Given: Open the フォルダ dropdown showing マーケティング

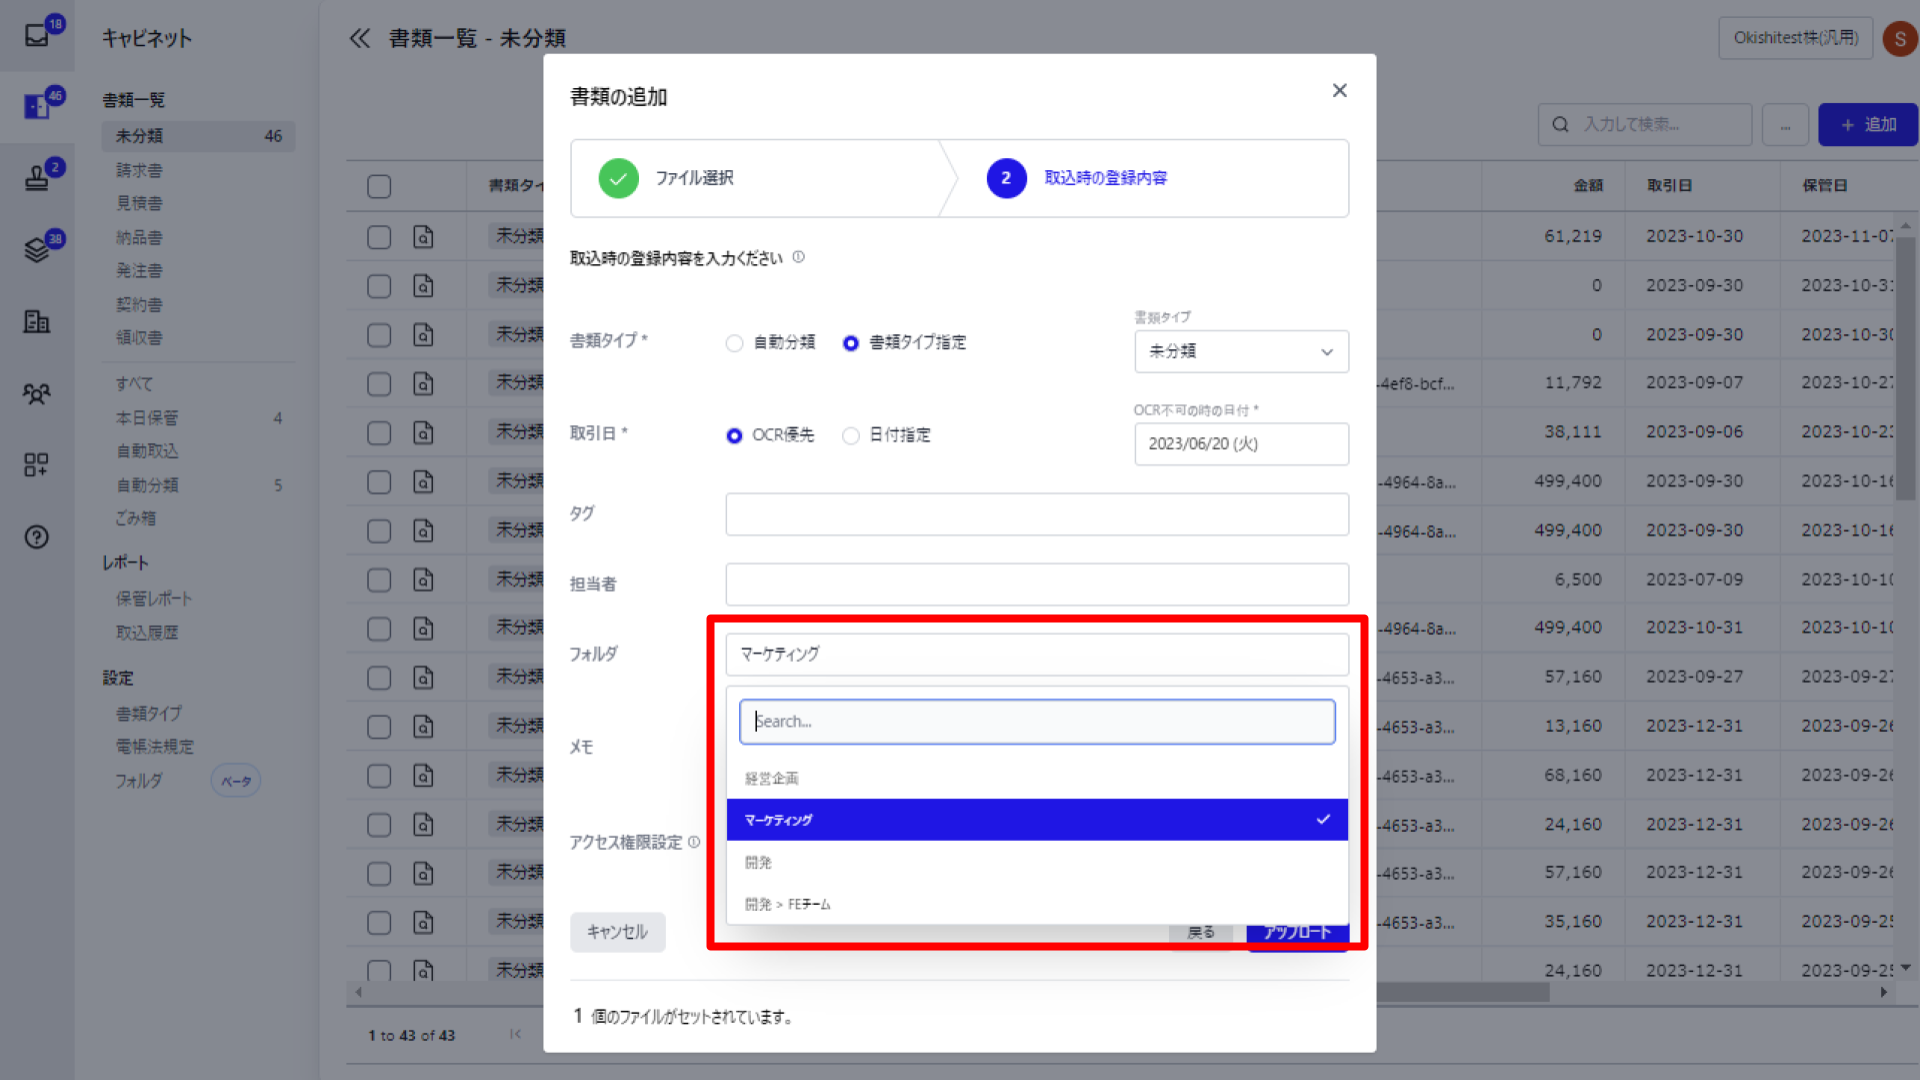Looking at the screenshot, I should [1037, 654].
